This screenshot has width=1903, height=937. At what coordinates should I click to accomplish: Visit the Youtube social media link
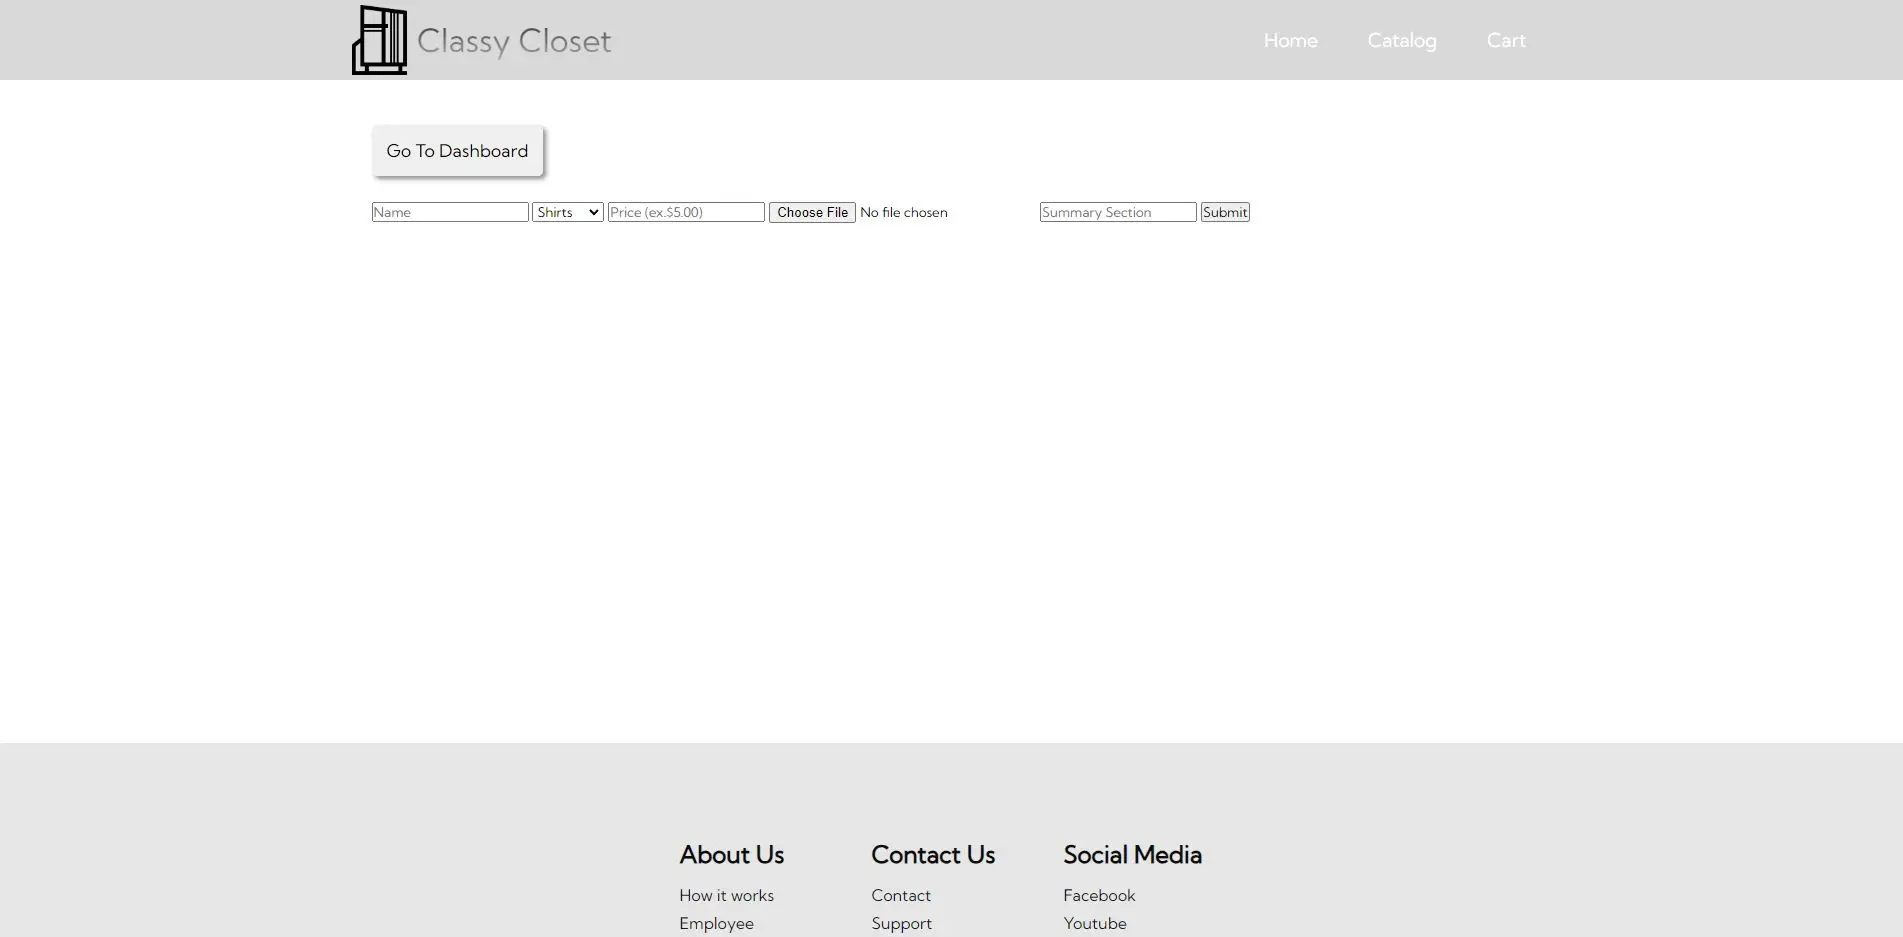coord(1094,923)
